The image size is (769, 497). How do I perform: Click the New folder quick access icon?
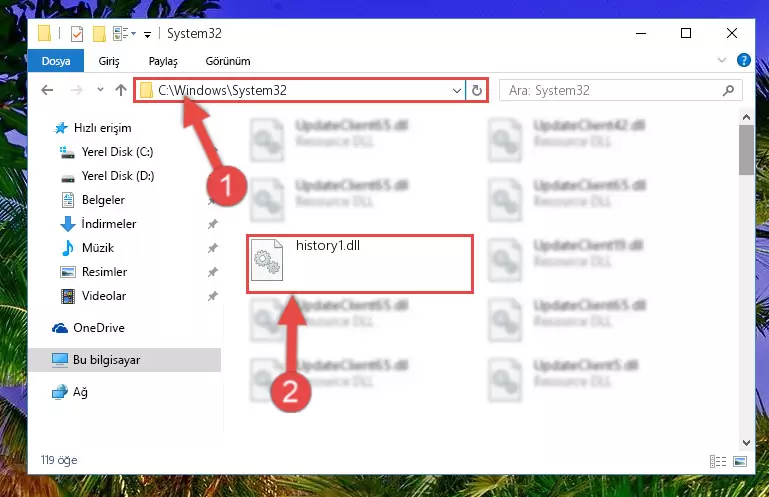(100, 34)
